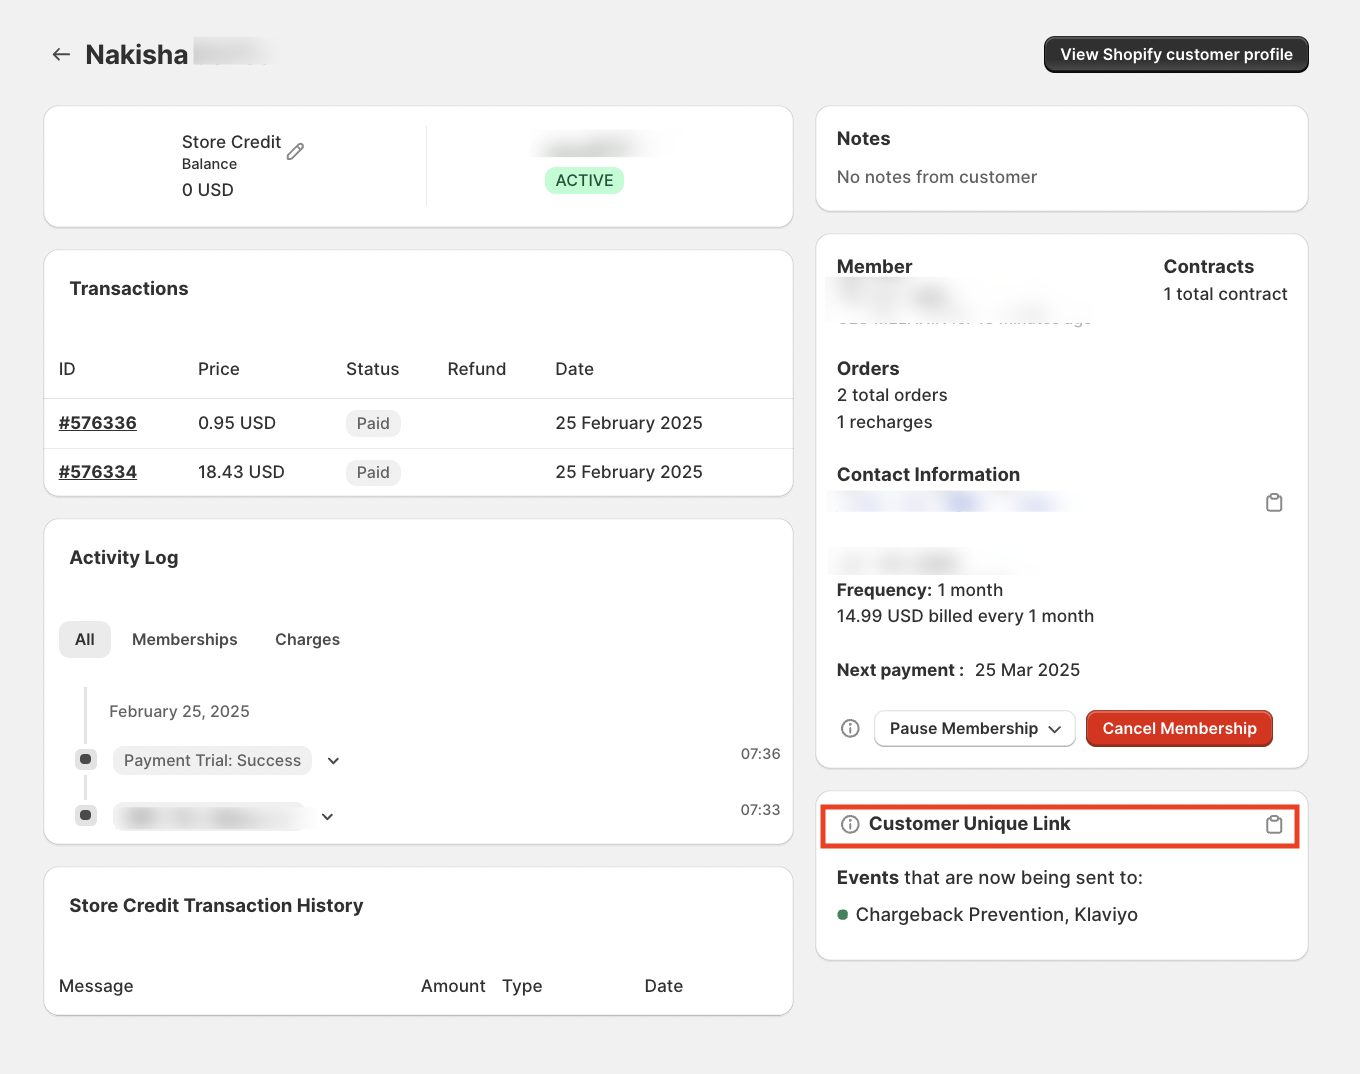Click the info icon beside Customer Unique Link
The image size is (1360, 1074).
(x=850, y=824)
